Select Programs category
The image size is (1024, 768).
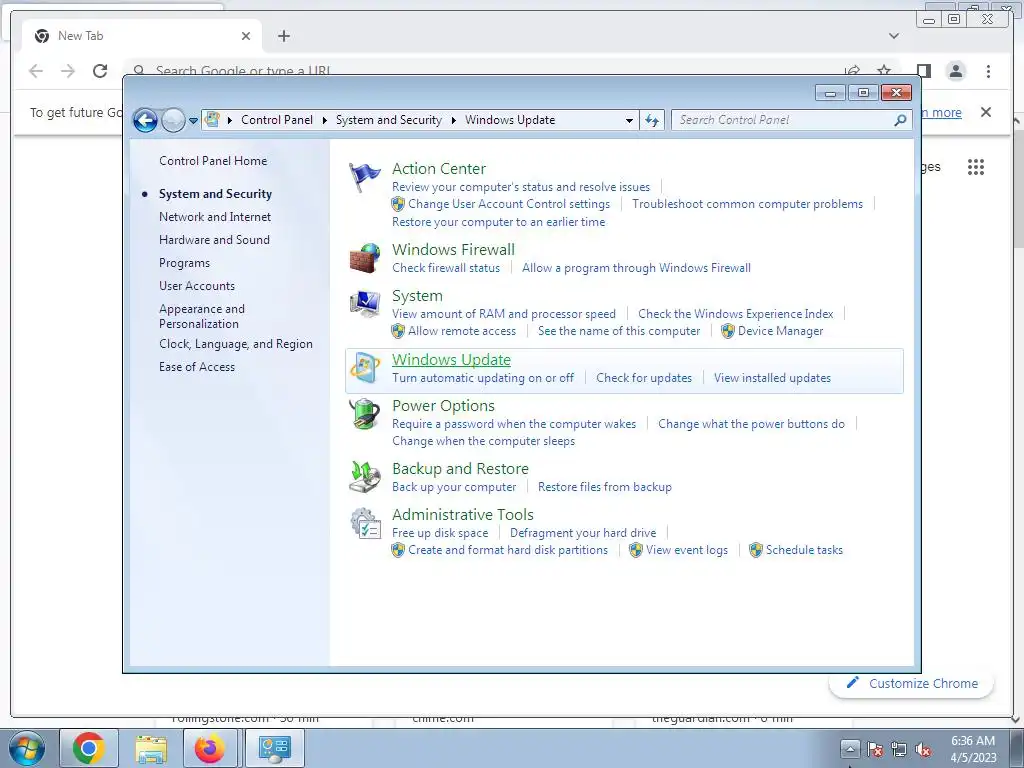184,263
